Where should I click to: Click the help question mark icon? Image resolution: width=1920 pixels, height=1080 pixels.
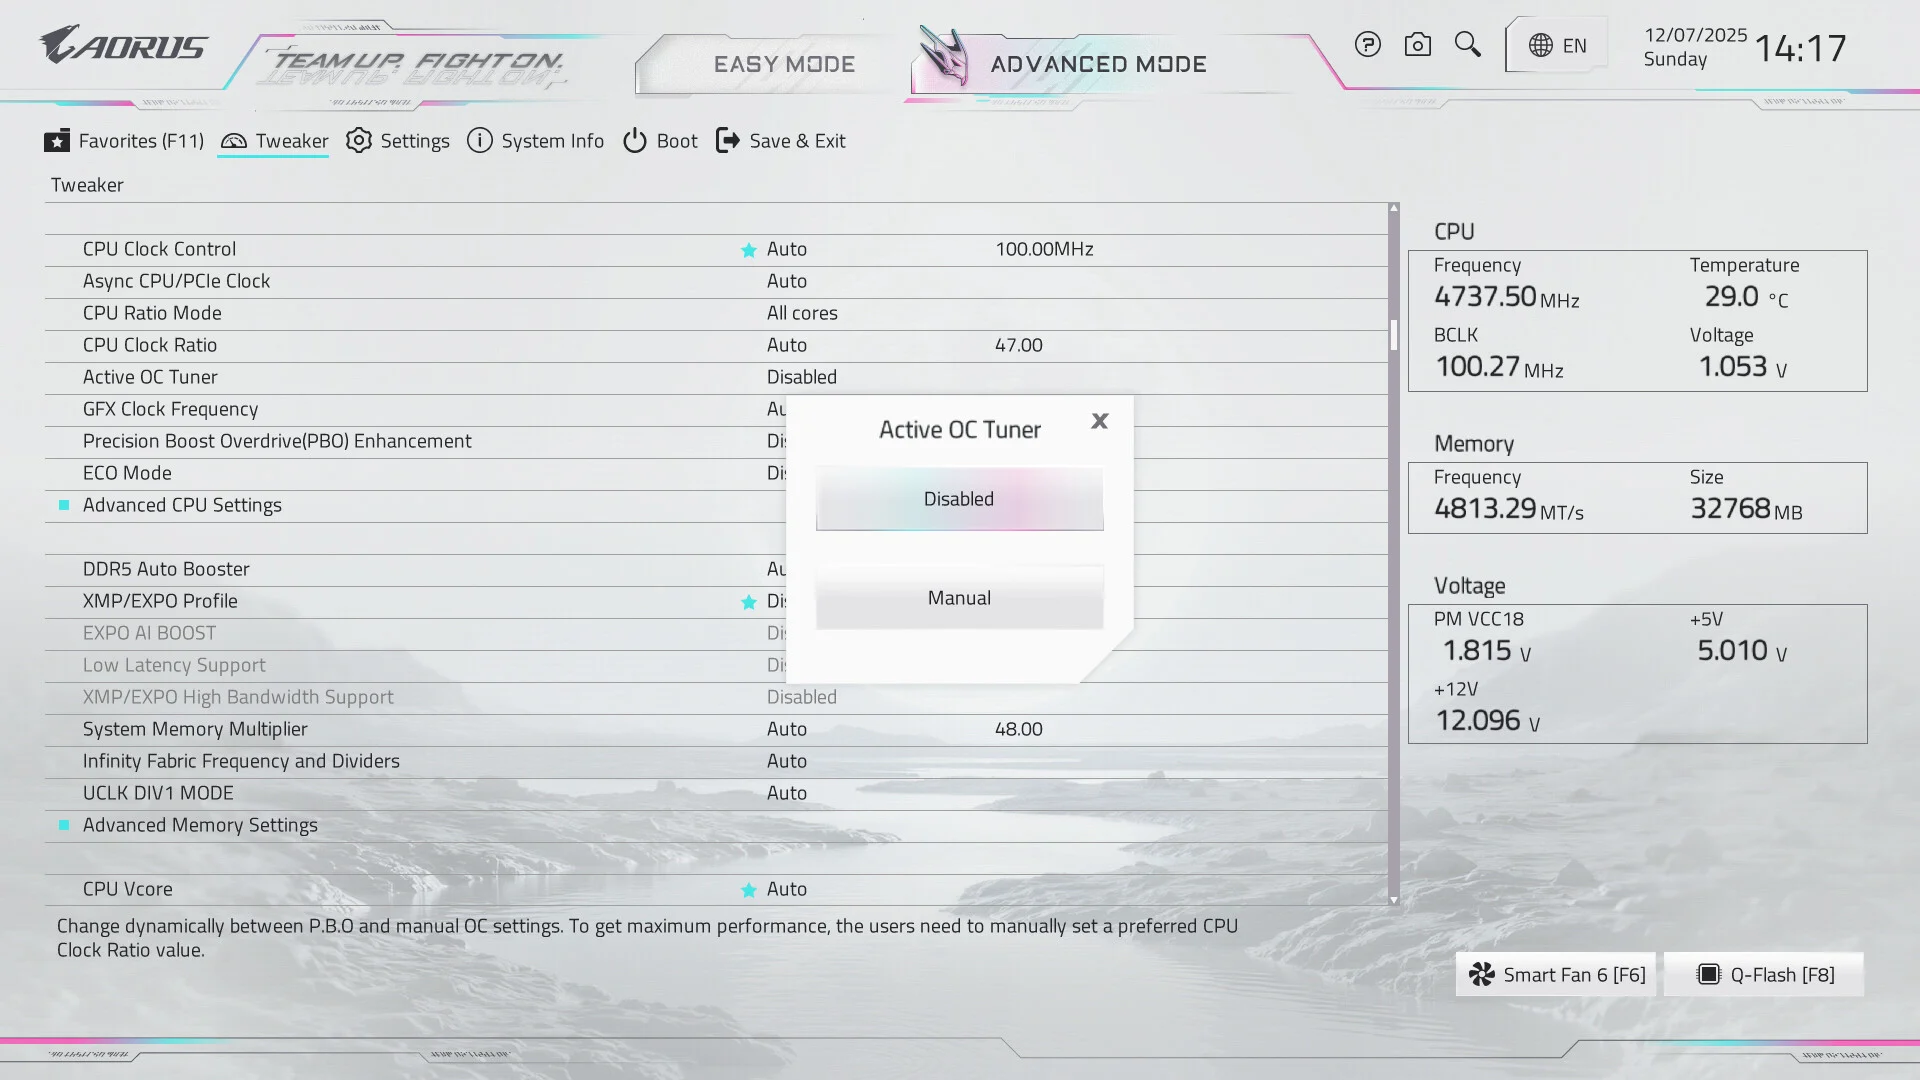[x=1367, y=45]
